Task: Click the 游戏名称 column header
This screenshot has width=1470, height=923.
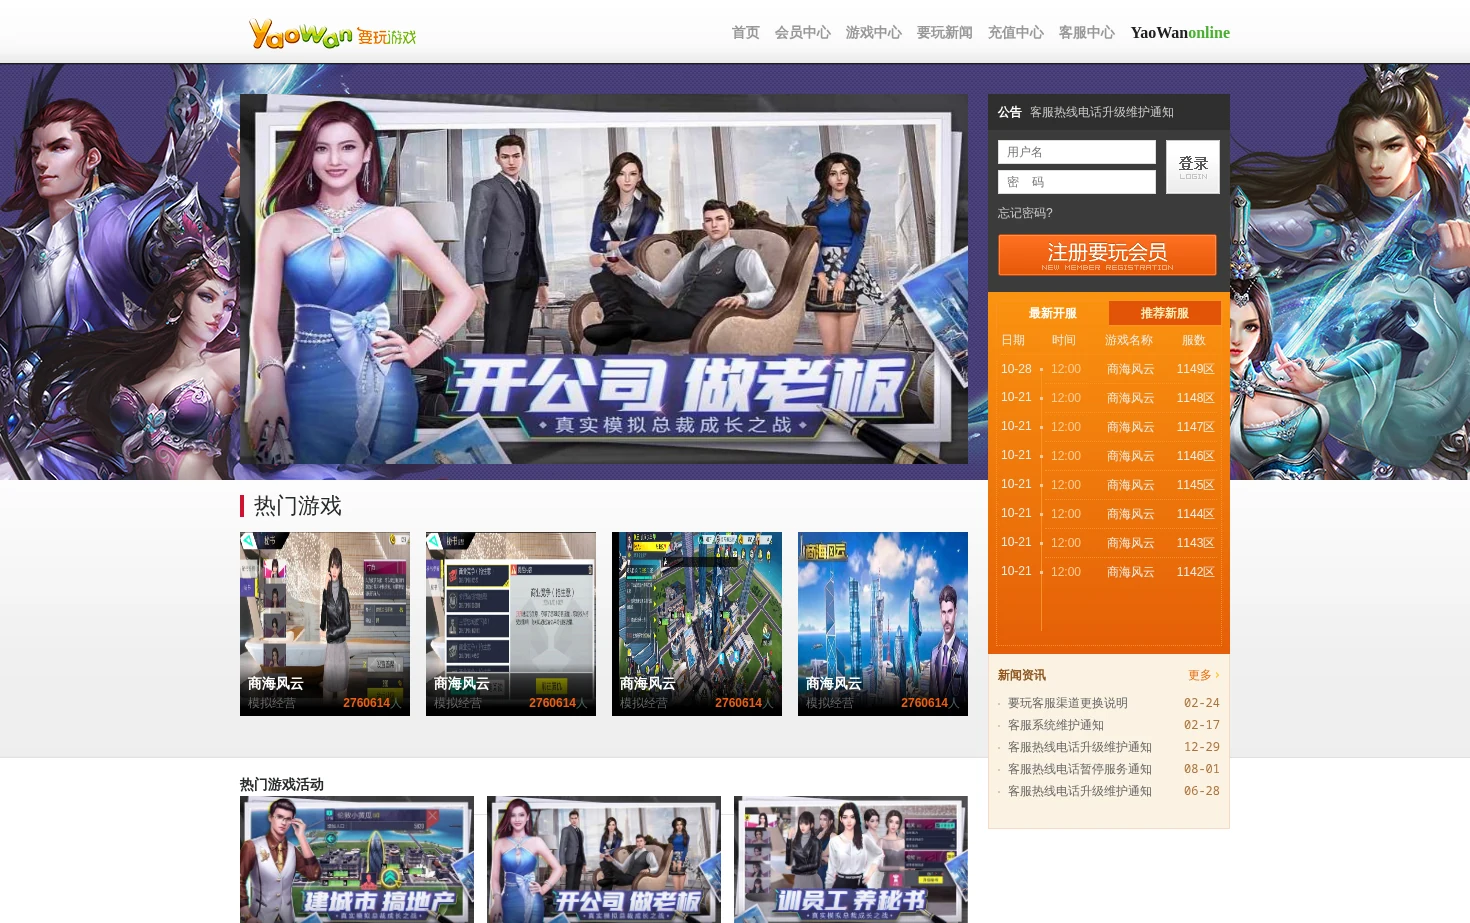Action: click(1128, 340)
